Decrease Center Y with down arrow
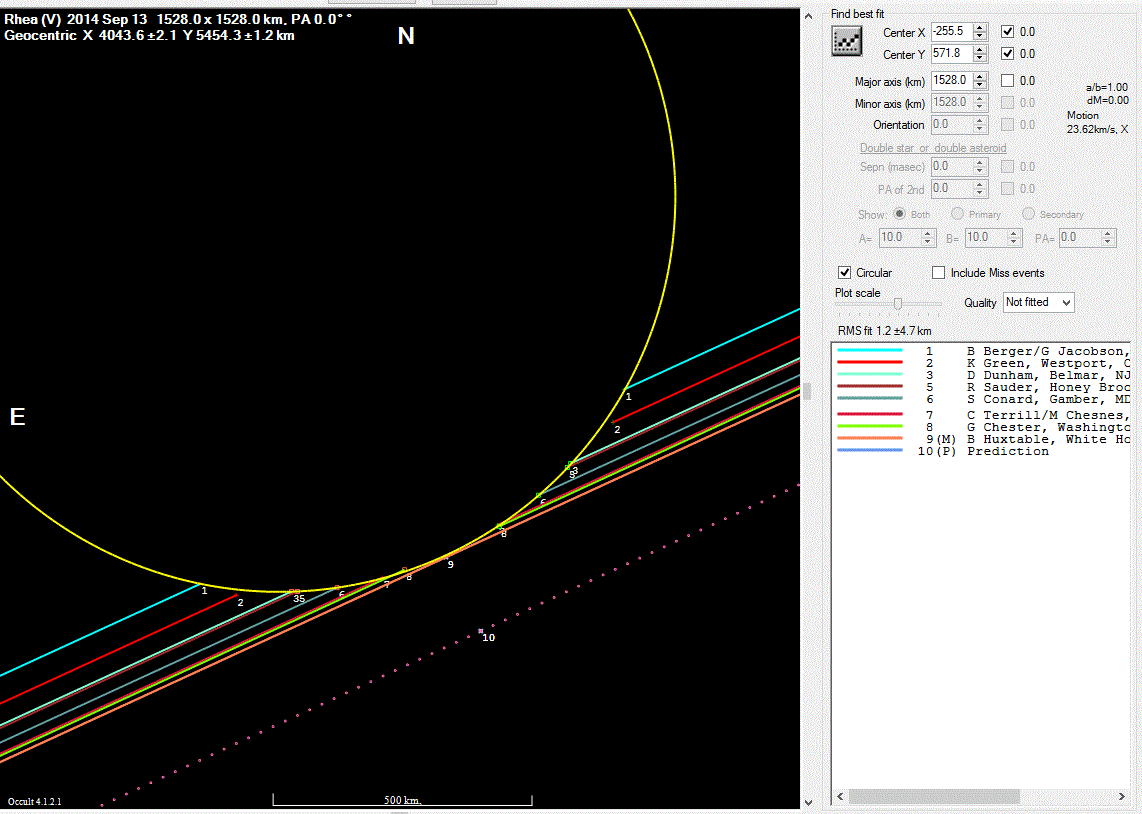1142x814 pixels. (x=980, y=58)
